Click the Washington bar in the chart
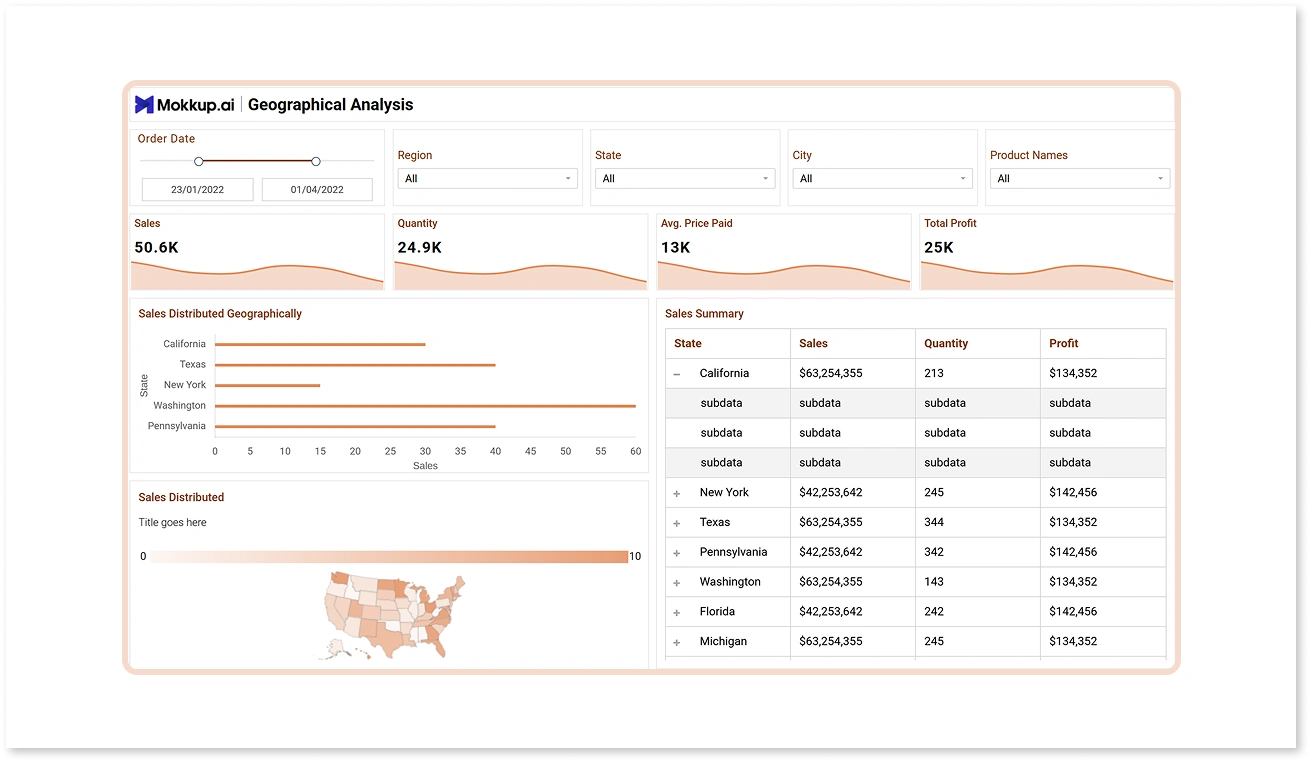Viewport: 1310px width, 762px height. (x=425, y=406)
